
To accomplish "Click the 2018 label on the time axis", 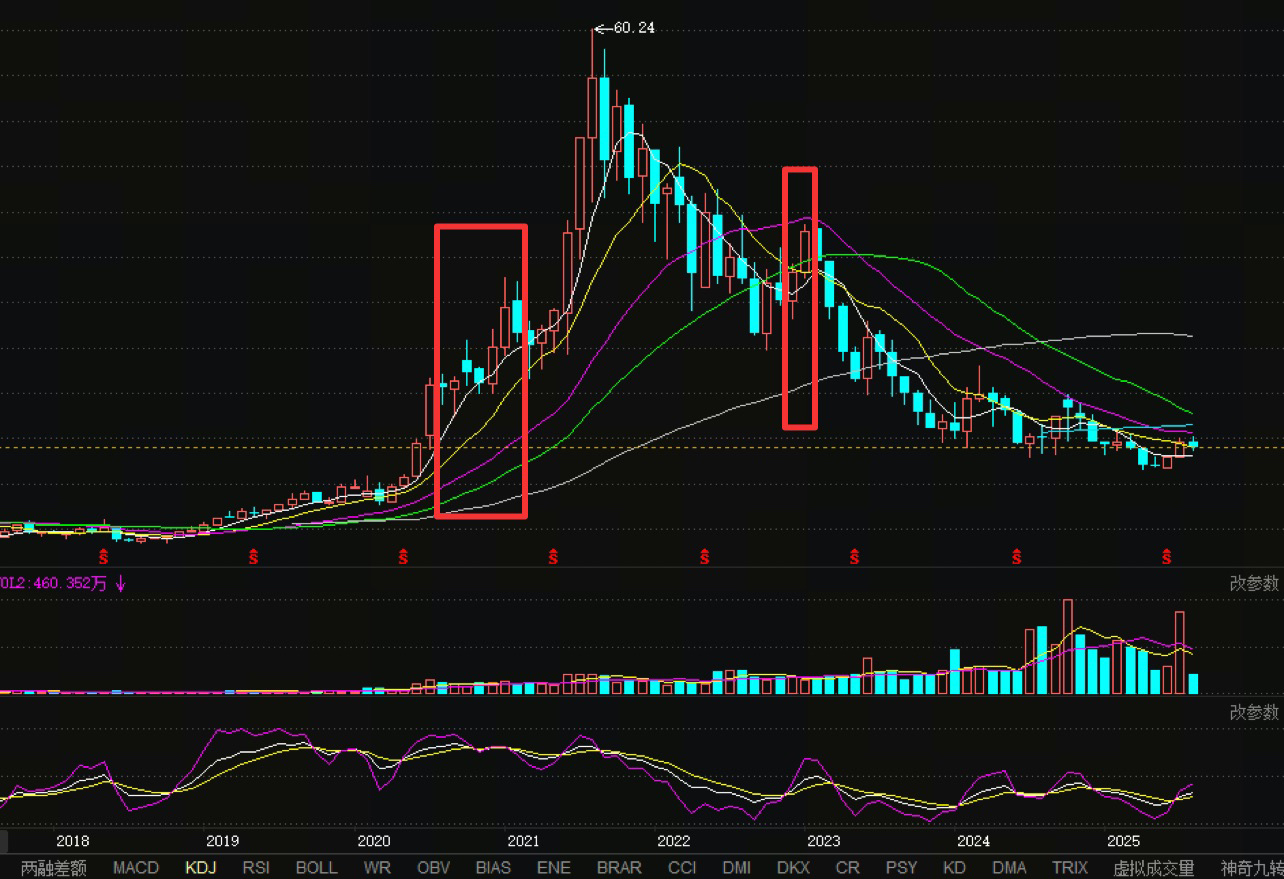I will (x=73, y=841).
